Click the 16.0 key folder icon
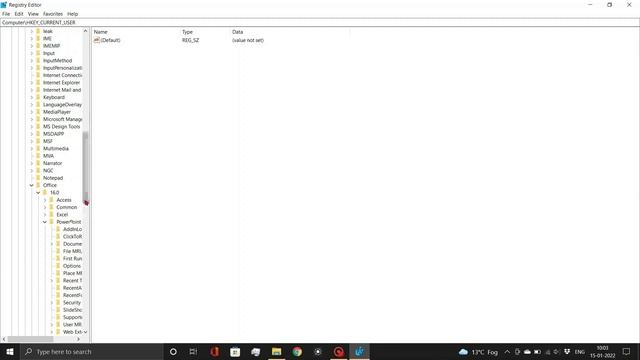The height and width of the screenshot is (360, 640). click(x=45, y=193)
